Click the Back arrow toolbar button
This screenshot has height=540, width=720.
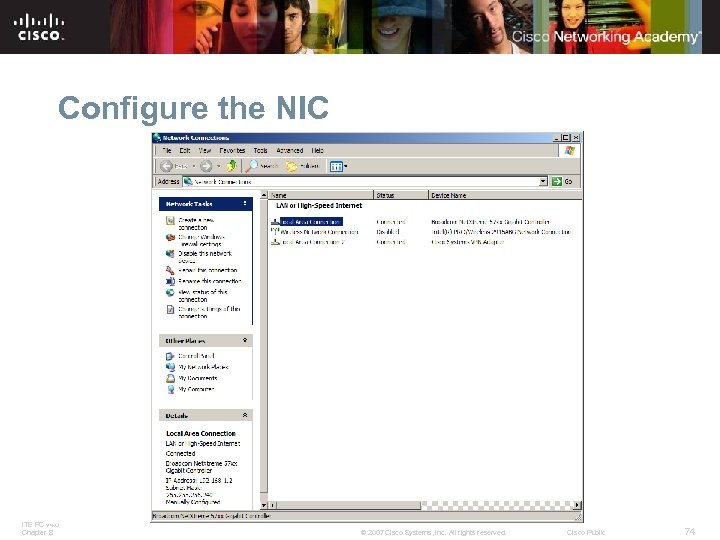(167, 166)
